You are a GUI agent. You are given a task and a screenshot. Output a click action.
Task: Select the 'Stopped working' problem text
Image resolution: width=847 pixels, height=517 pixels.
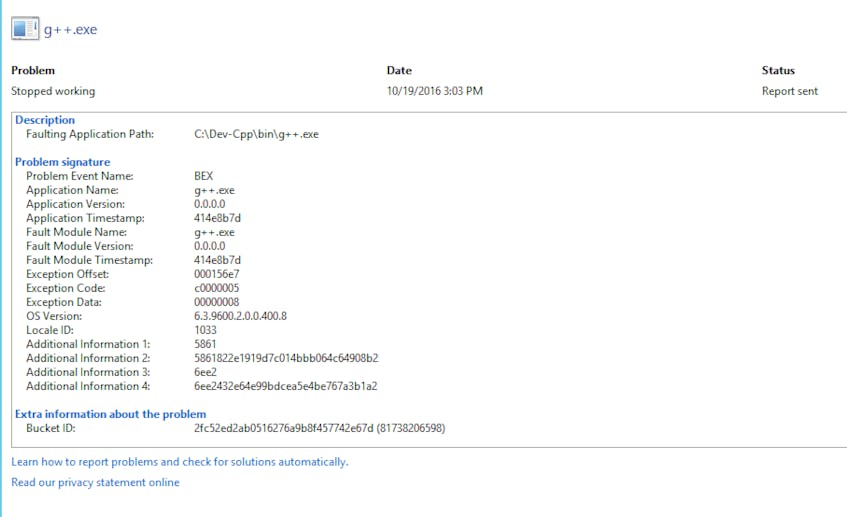coord(53,91)
